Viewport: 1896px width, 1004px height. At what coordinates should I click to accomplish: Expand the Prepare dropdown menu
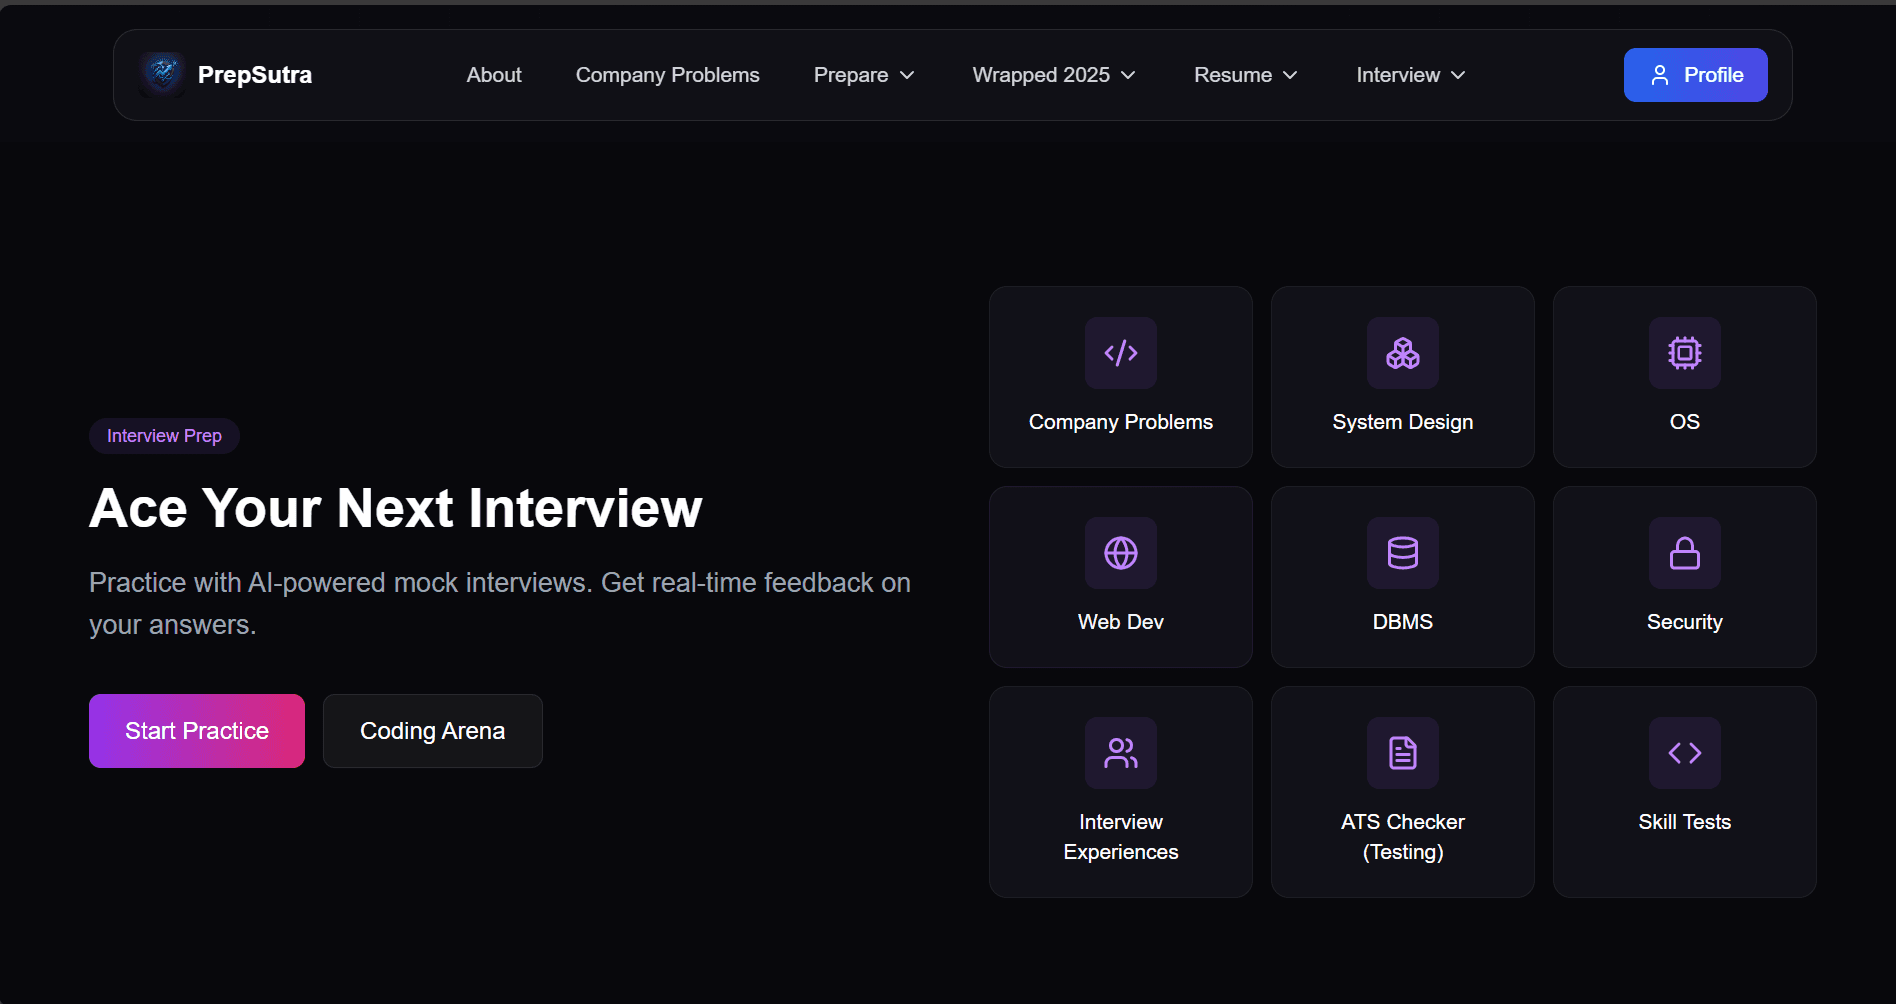coord(863,75)
